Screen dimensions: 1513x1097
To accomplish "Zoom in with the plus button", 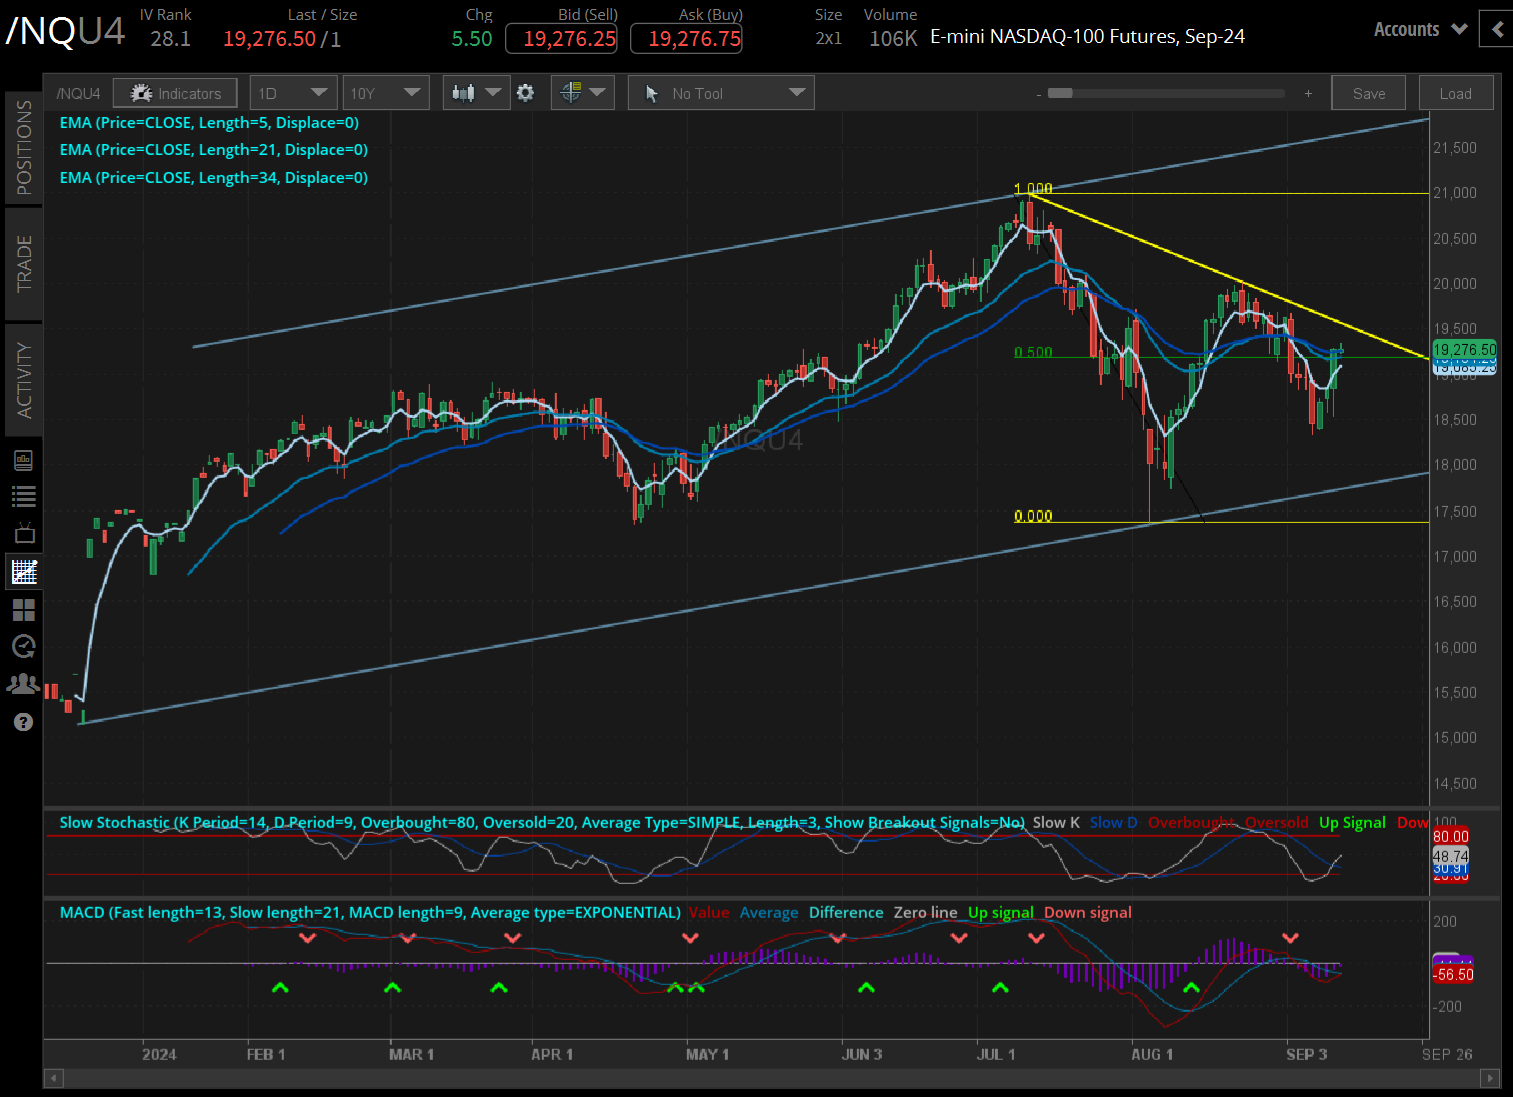I will point(1308,93).
